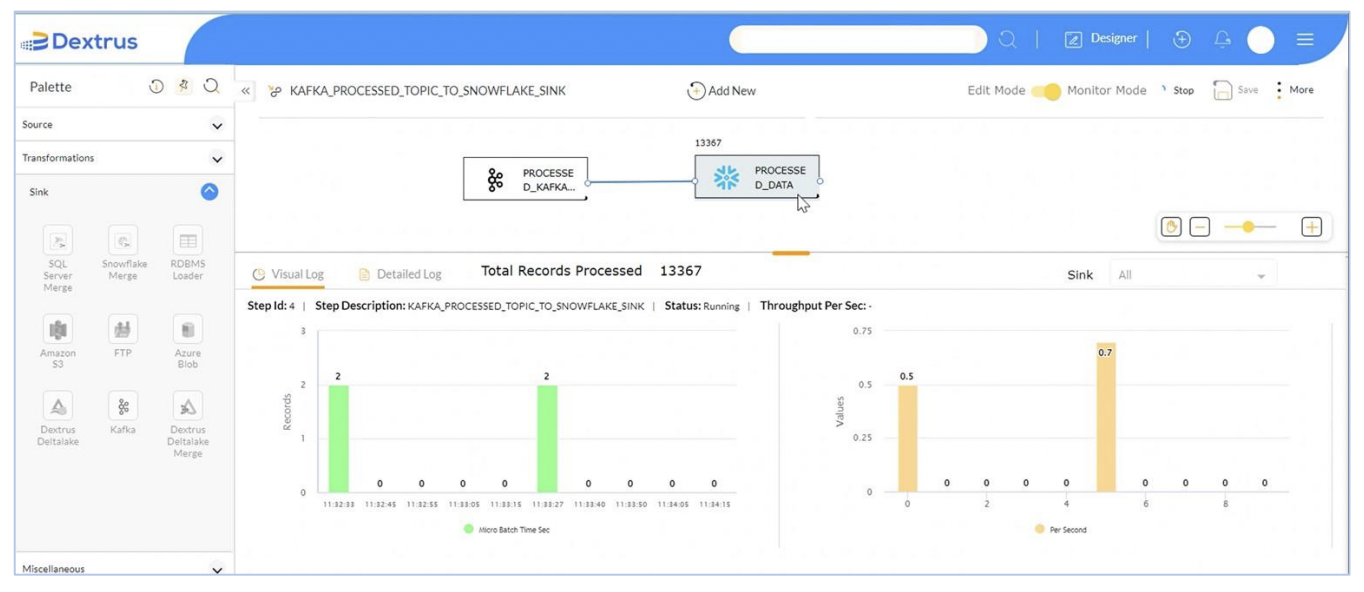Screen dimensions: 1364x592
Task: Click the orange bar labeled 0.7
Action: tap(1105, 417)
